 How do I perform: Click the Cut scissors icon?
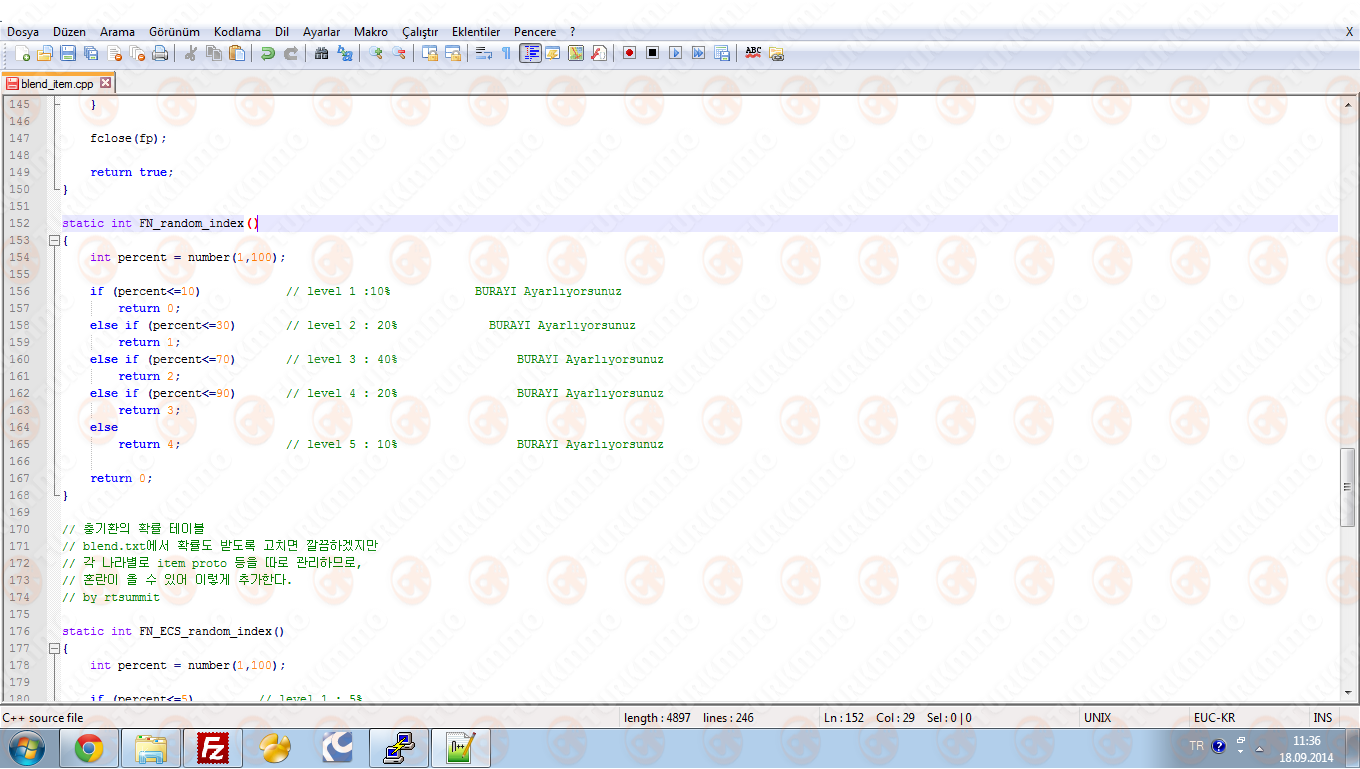coord(190,53)
